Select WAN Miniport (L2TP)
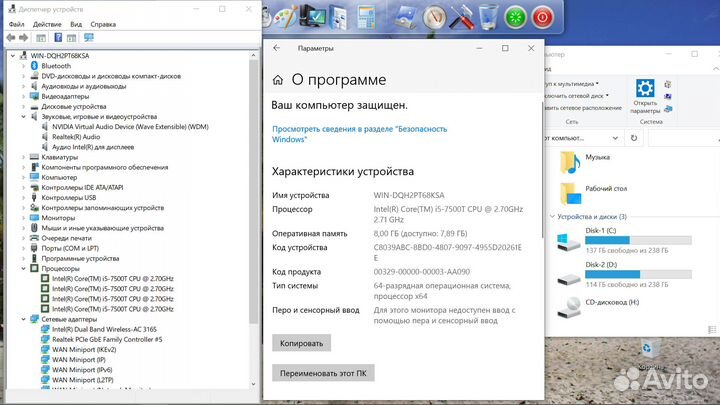720x405 pixels. pos(83,380)
